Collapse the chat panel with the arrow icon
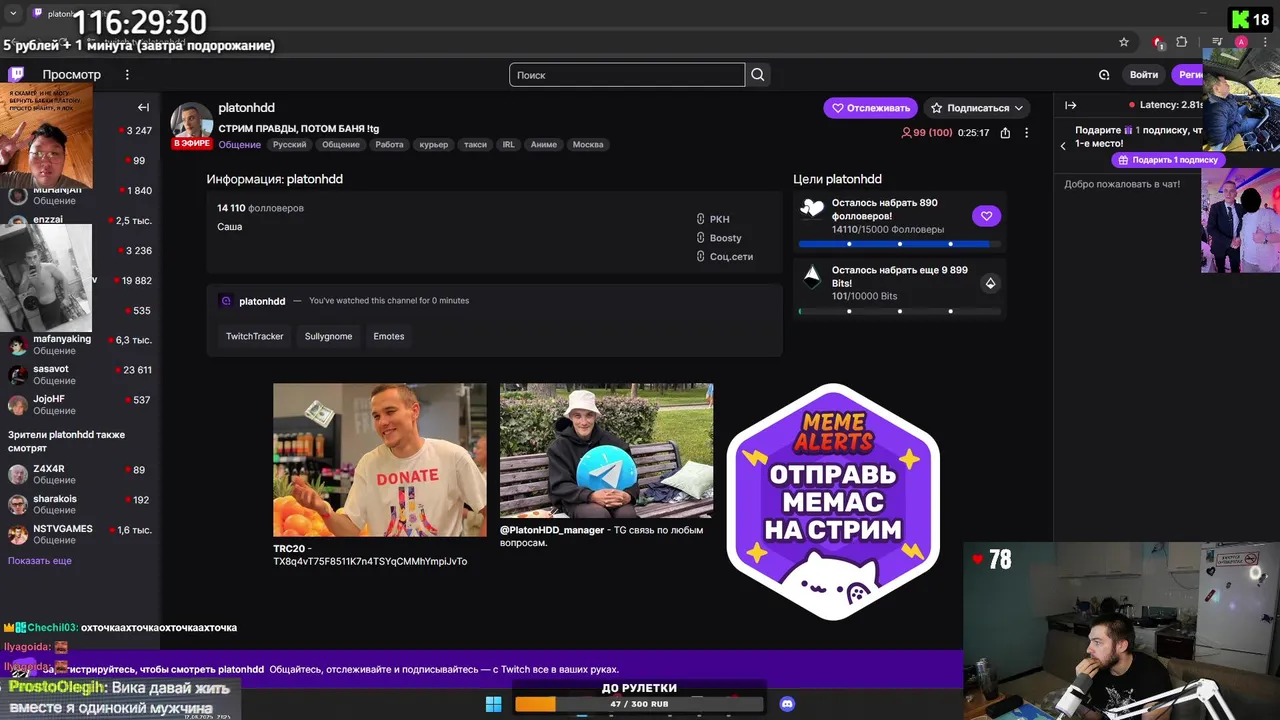1280x720 pixels. pyautogui.click(x=1070, y=105)
